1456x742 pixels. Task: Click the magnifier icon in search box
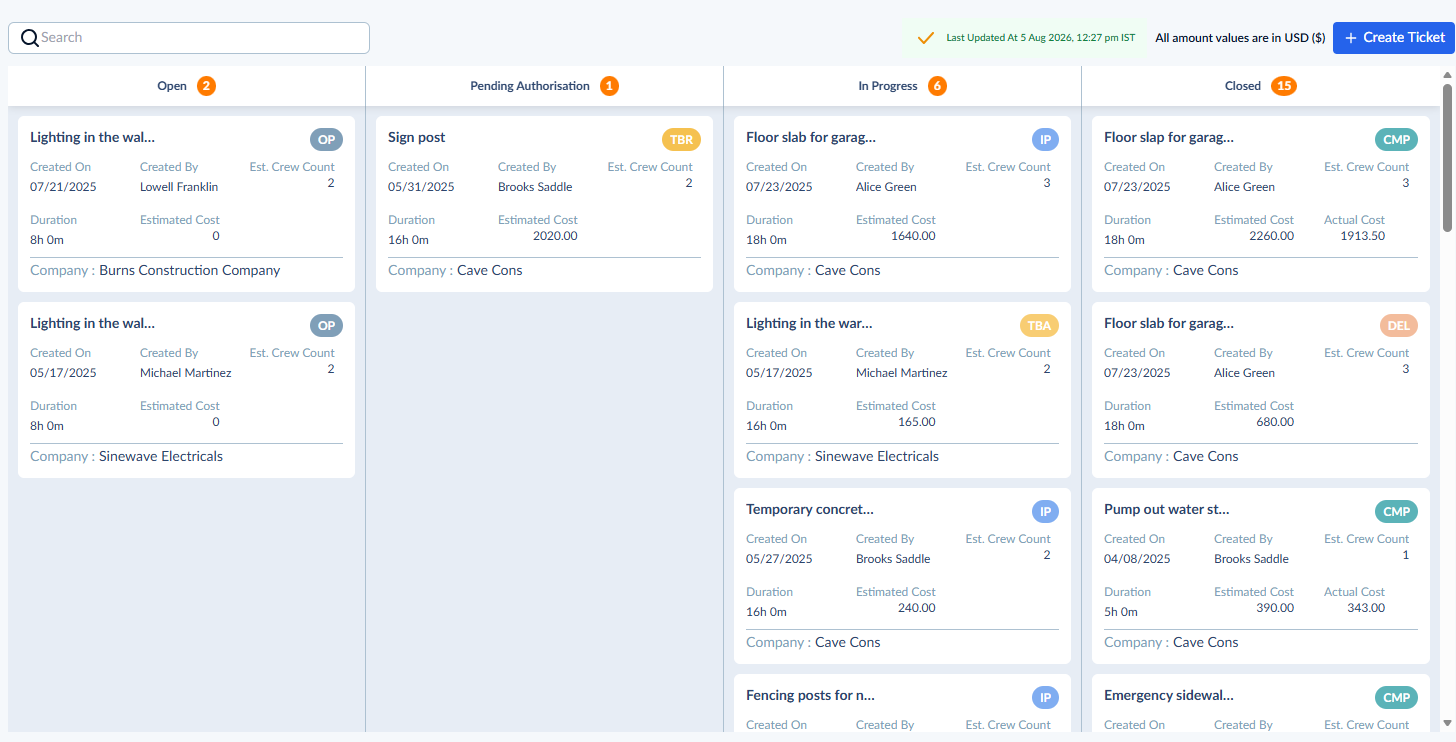pyautogui.click(x=30, y=38)
